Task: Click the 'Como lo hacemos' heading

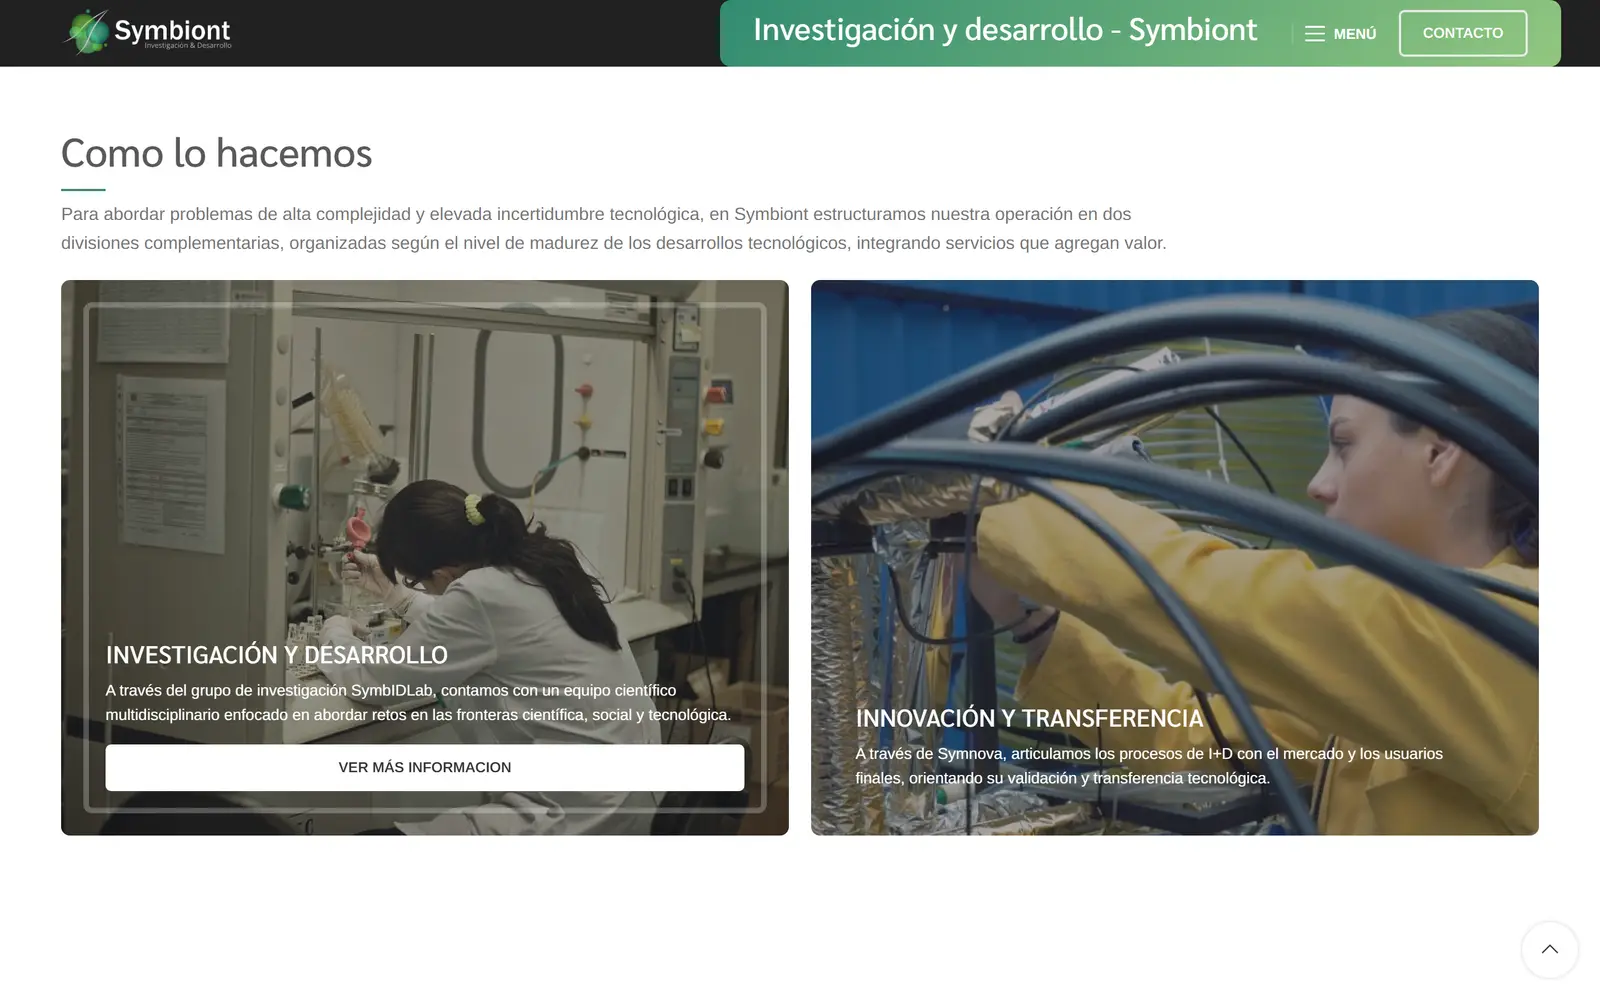Action: point(216,153)
